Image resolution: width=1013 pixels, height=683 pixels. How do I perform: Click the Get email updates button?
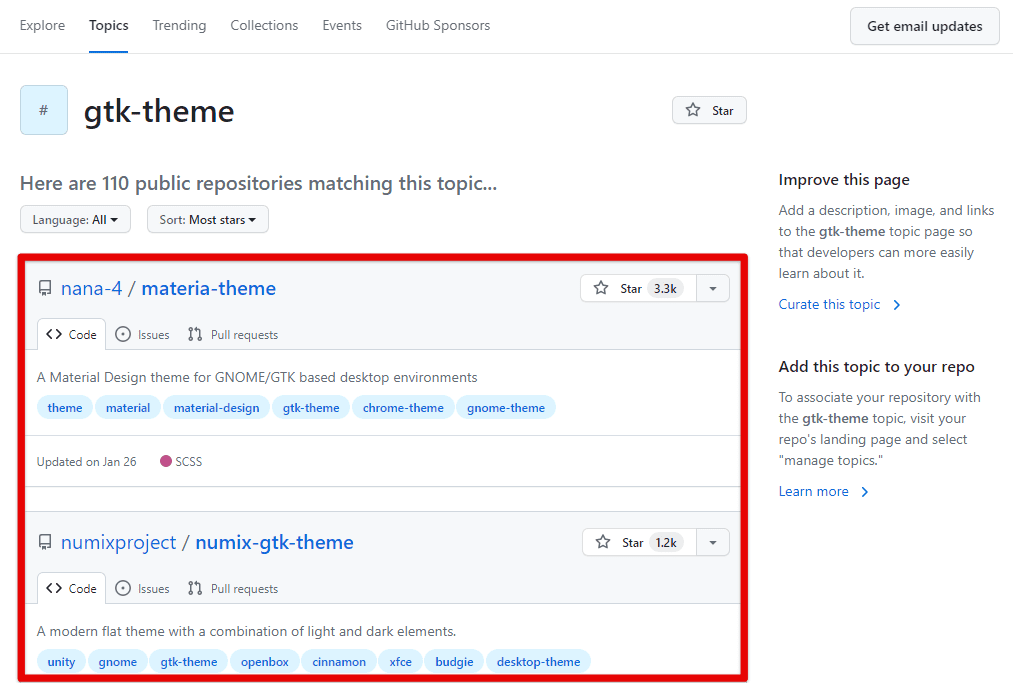click(924, 26)
